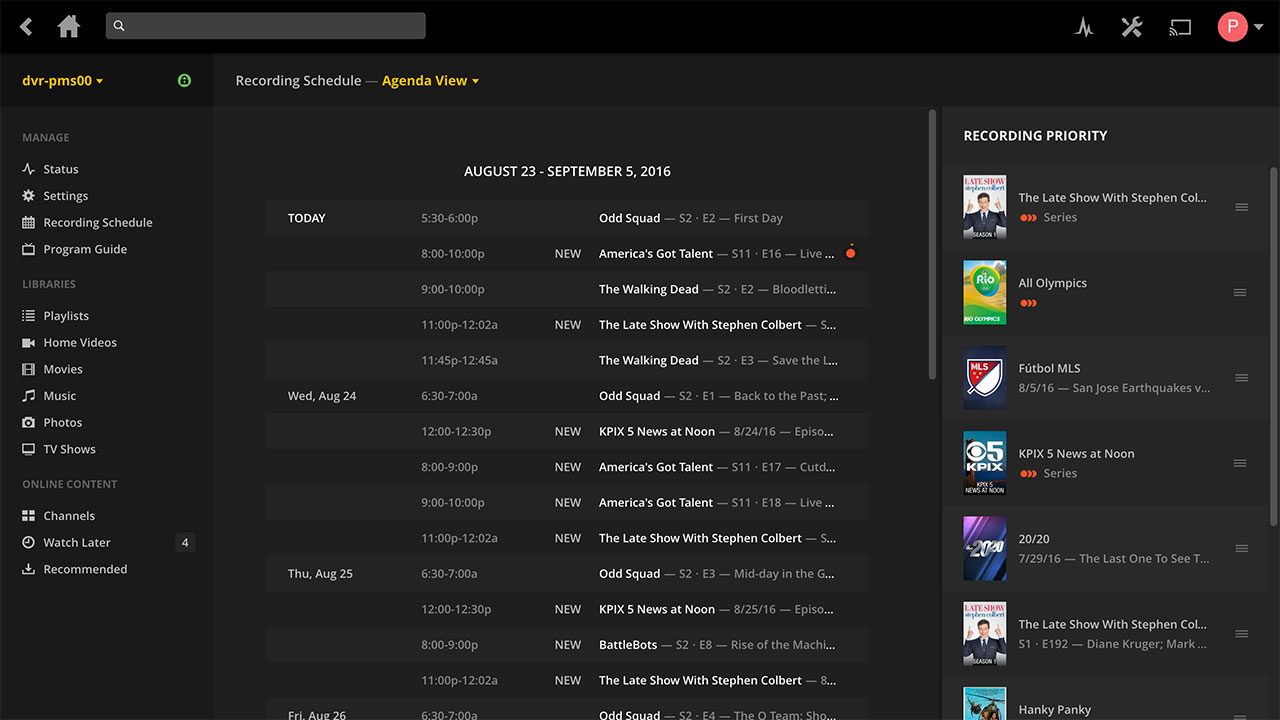Viewport: 1280px width, 720px height.
Task: Grab the reorder handle for All Olympics
Action: 1241,293
